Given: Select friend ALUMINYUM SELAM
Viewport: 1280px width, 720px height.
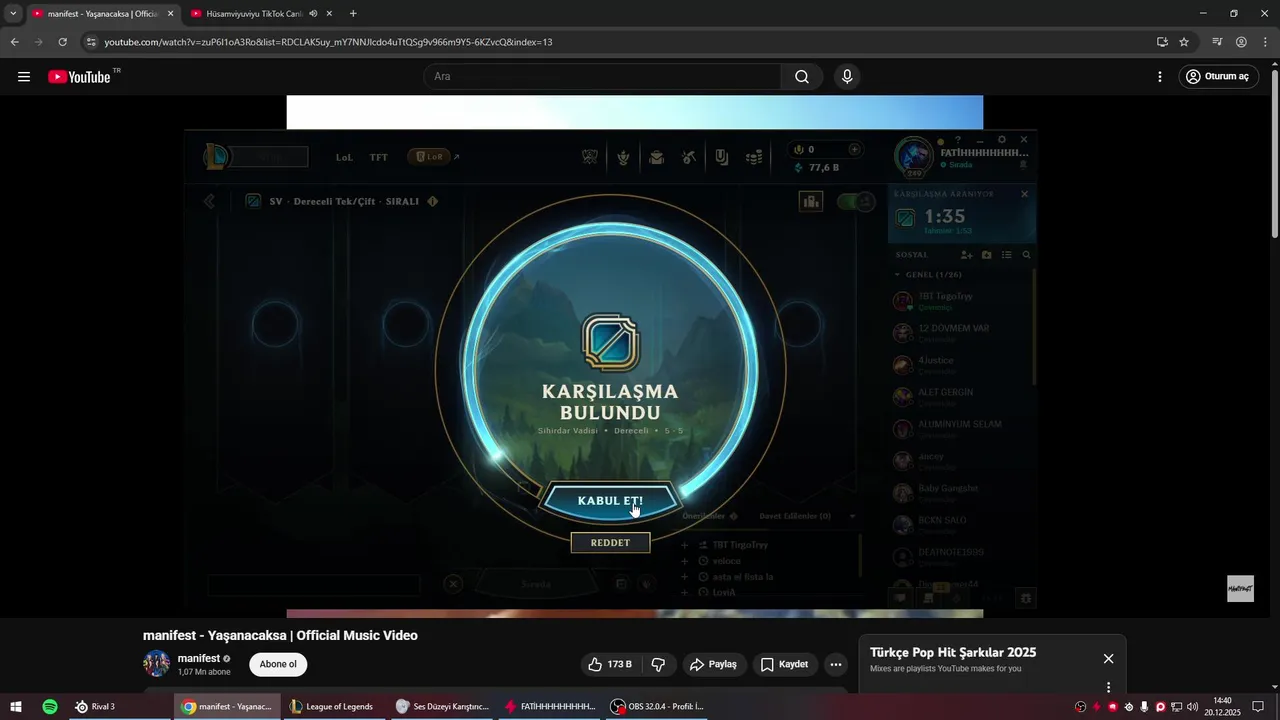Looking at the screenshot, I should (x=961, y=429).
